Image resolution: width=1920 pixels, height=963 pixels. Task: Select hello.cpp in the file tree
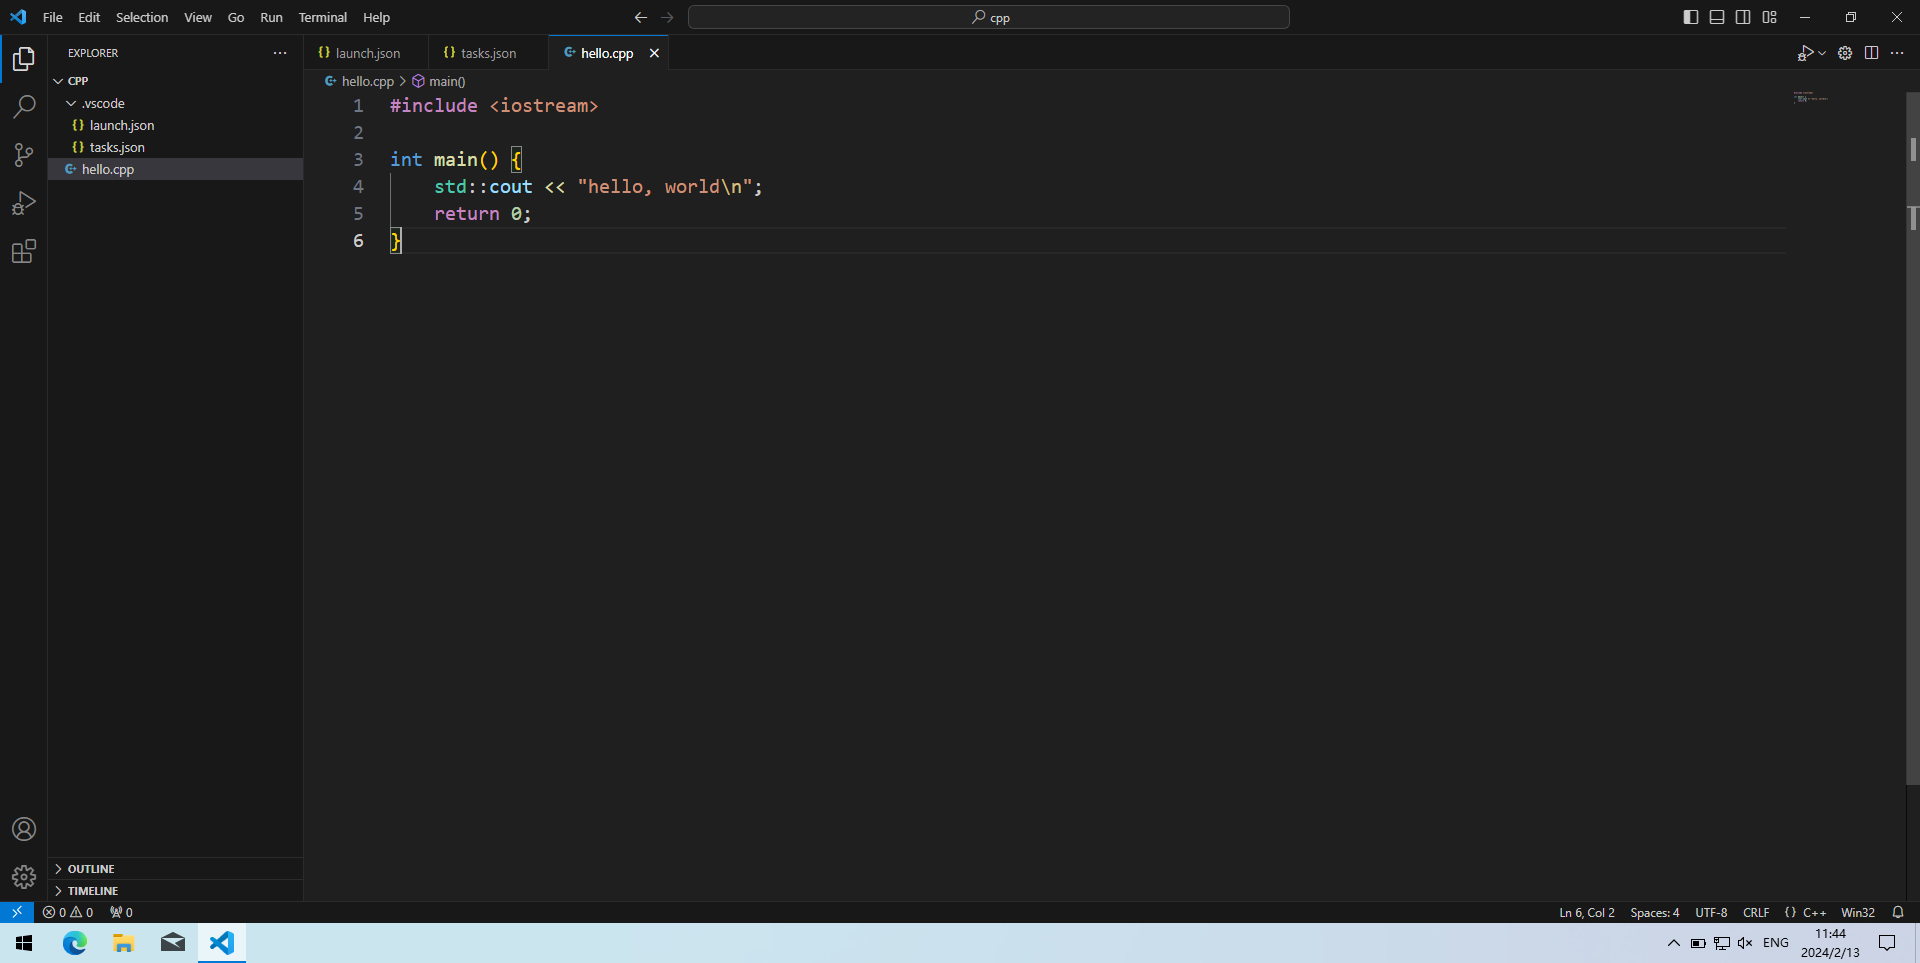point(175,169)
